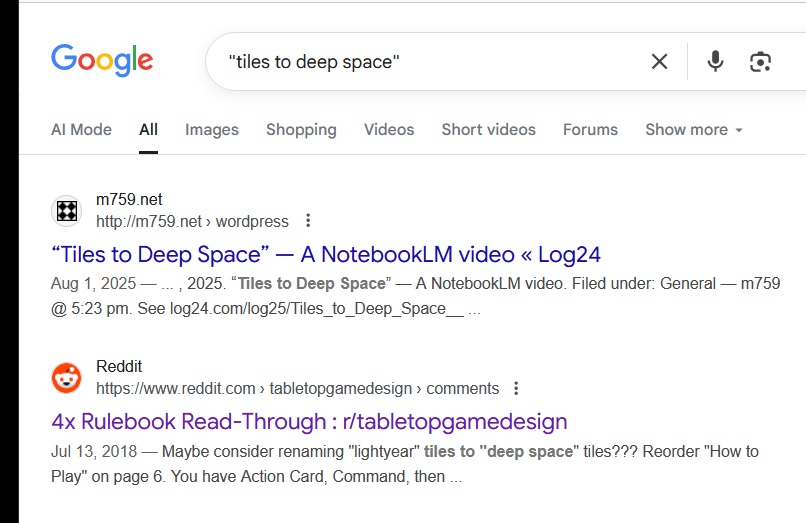Click the m759.net wordpress URL breadcrumb

pos(192,221)
